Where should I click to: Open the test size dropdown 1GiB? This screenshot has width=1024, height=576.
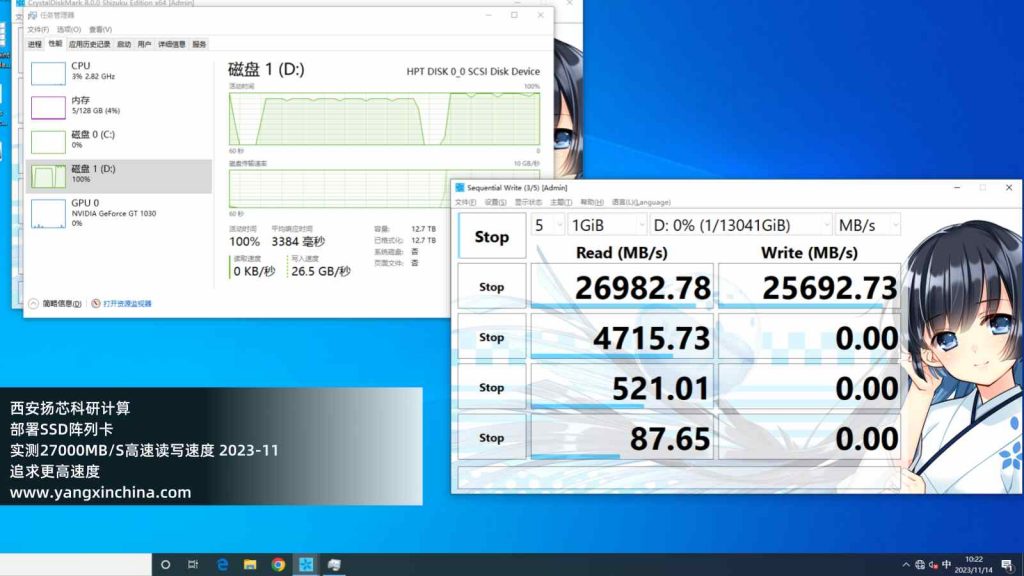click(607, 225)
